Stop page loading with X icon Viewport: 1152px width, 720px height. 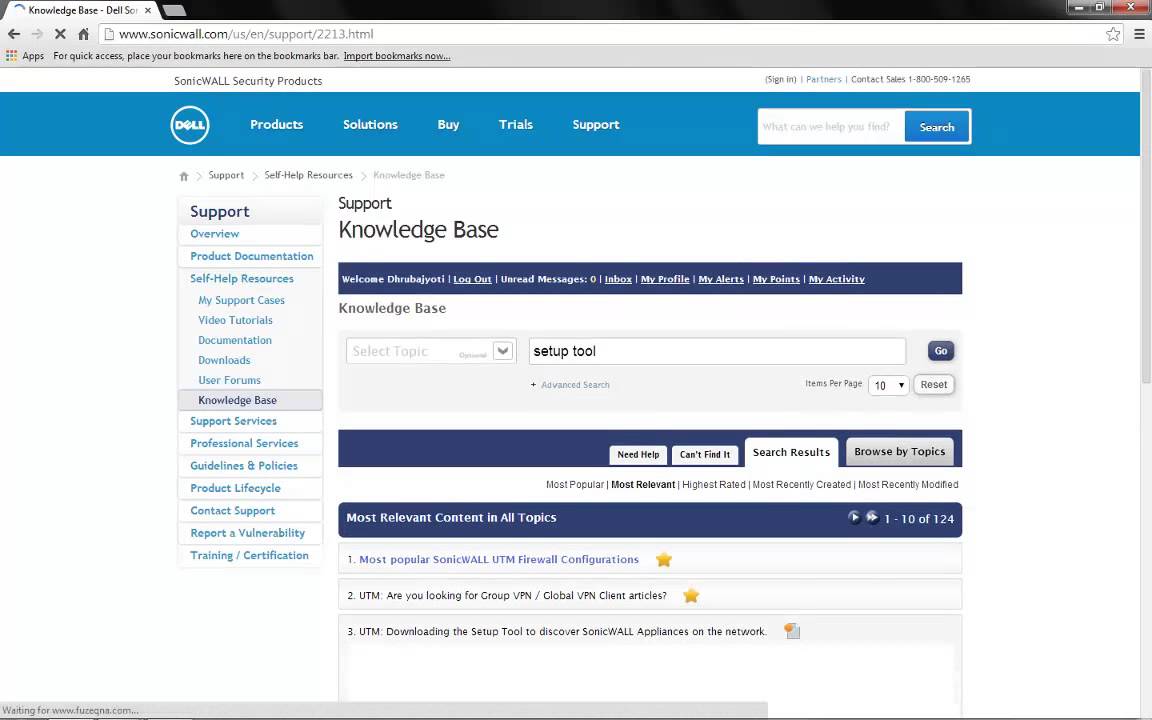click(x=60, y=34)
